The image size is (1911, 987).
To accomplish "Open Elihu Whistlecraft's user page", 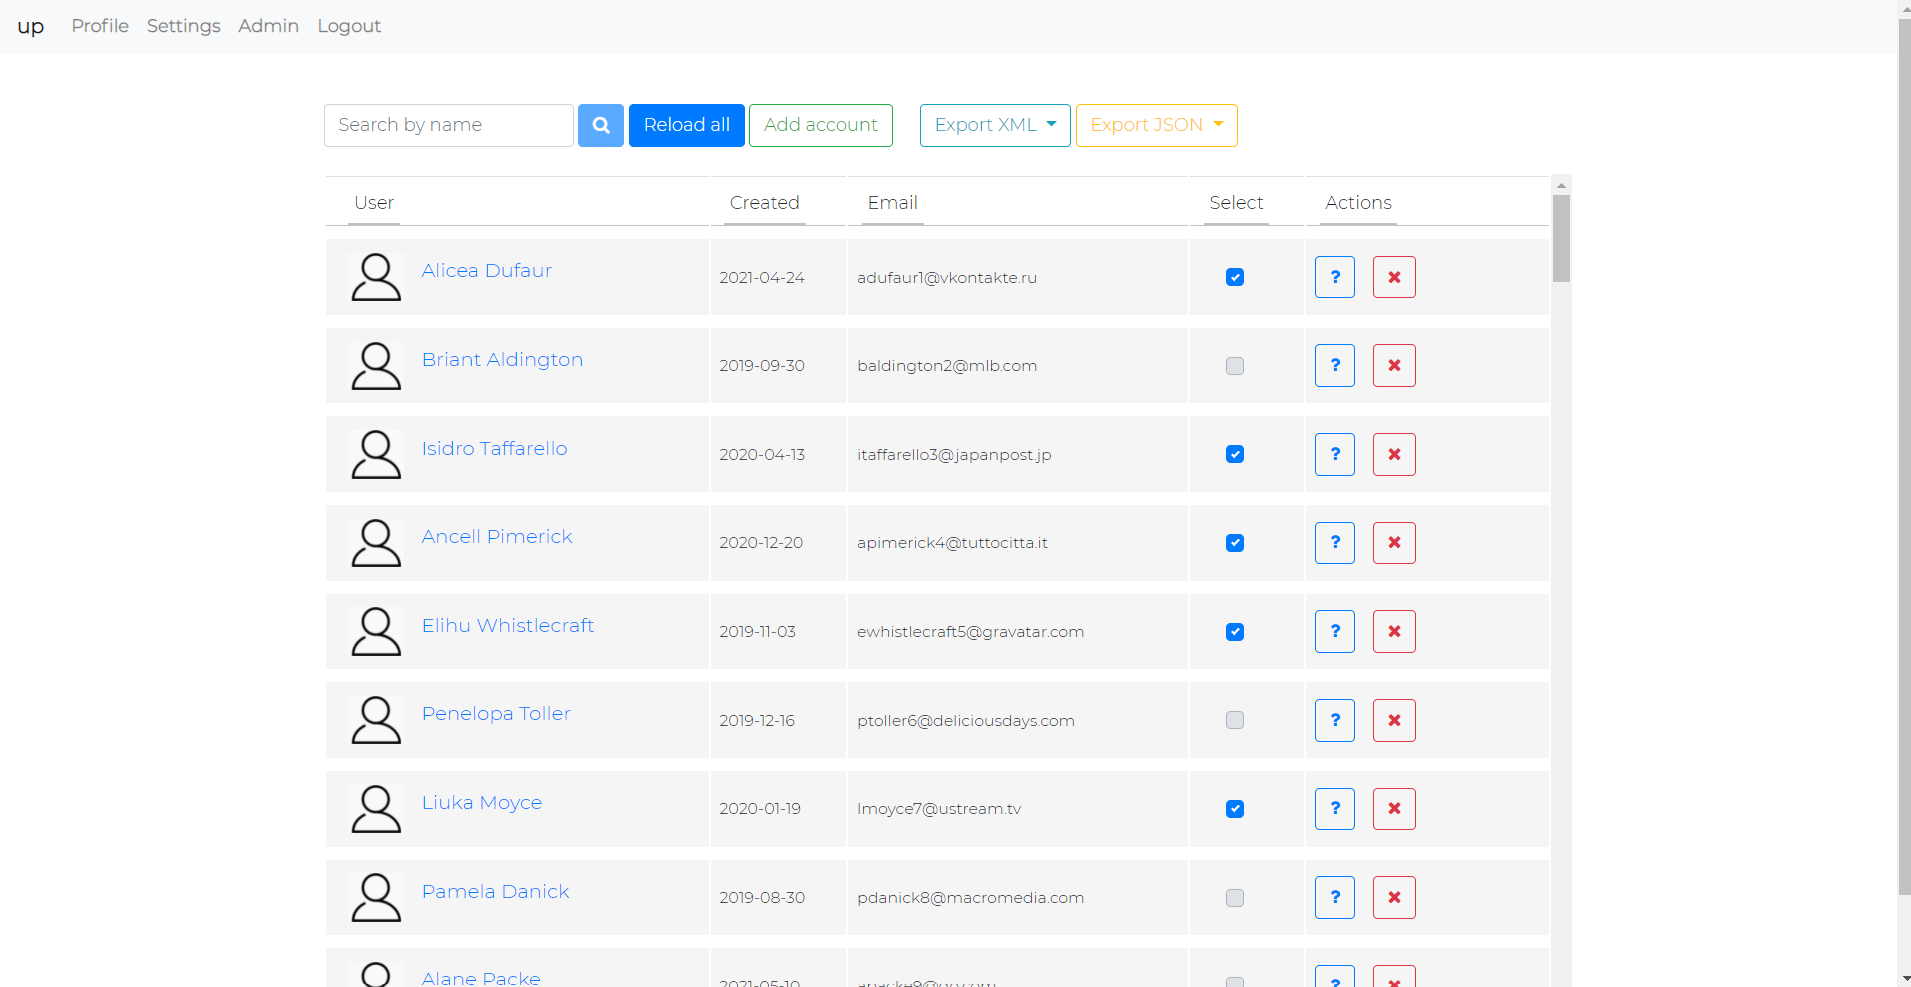I will pos(508,626).
